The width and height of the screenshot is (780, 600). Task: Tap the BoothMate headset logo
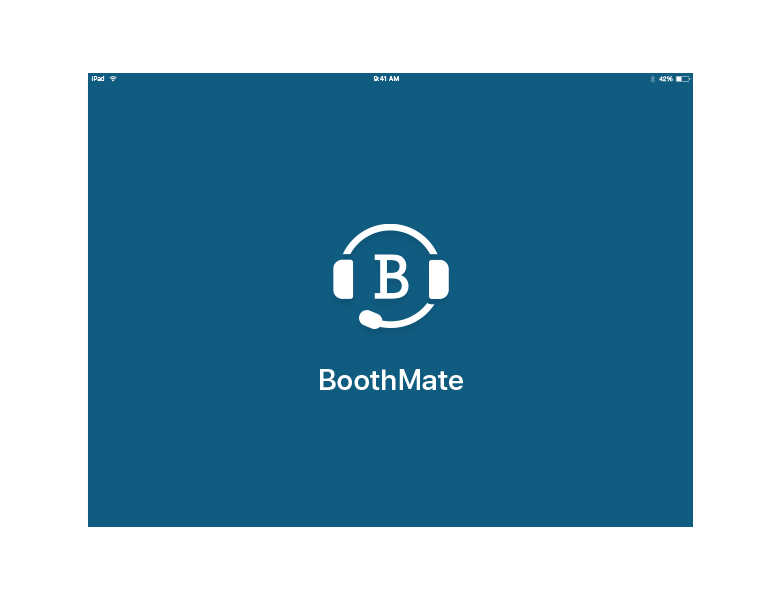[390, 276]
